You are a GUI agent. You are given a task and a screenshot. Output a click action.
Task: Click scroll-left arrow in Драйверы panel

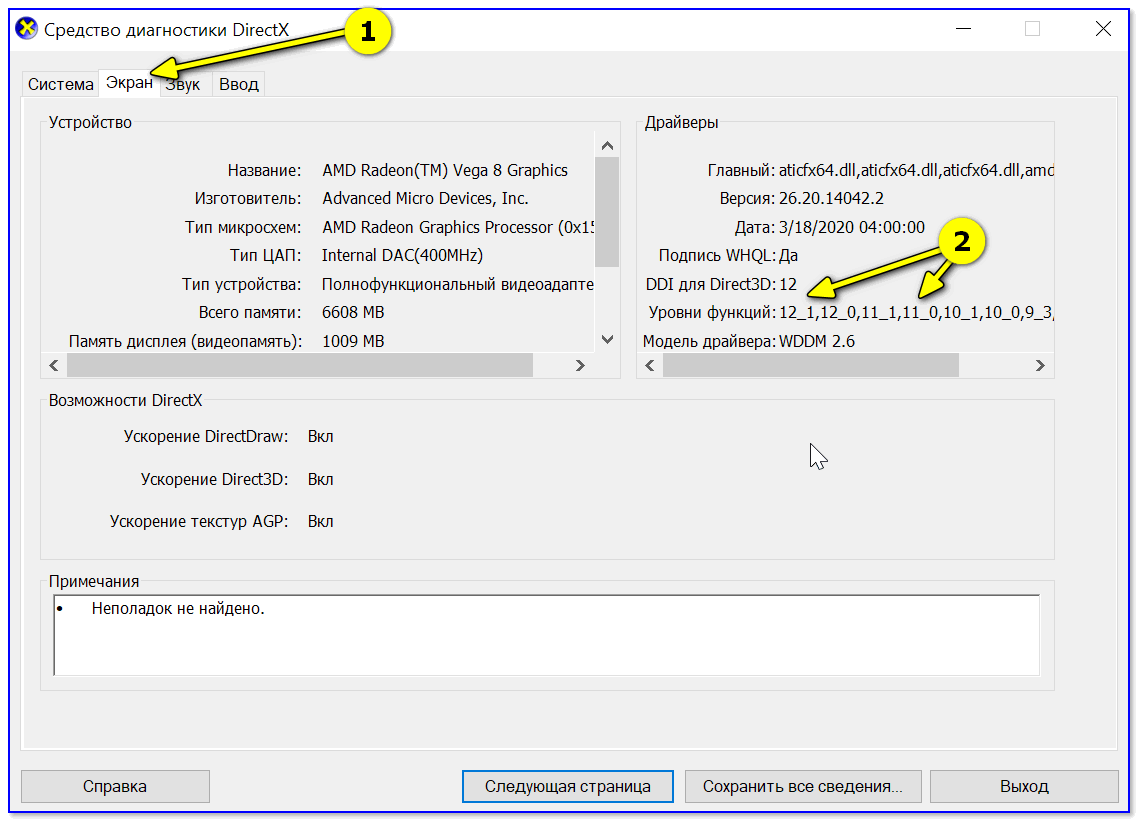pyautogui.click(x=650, y=366)
